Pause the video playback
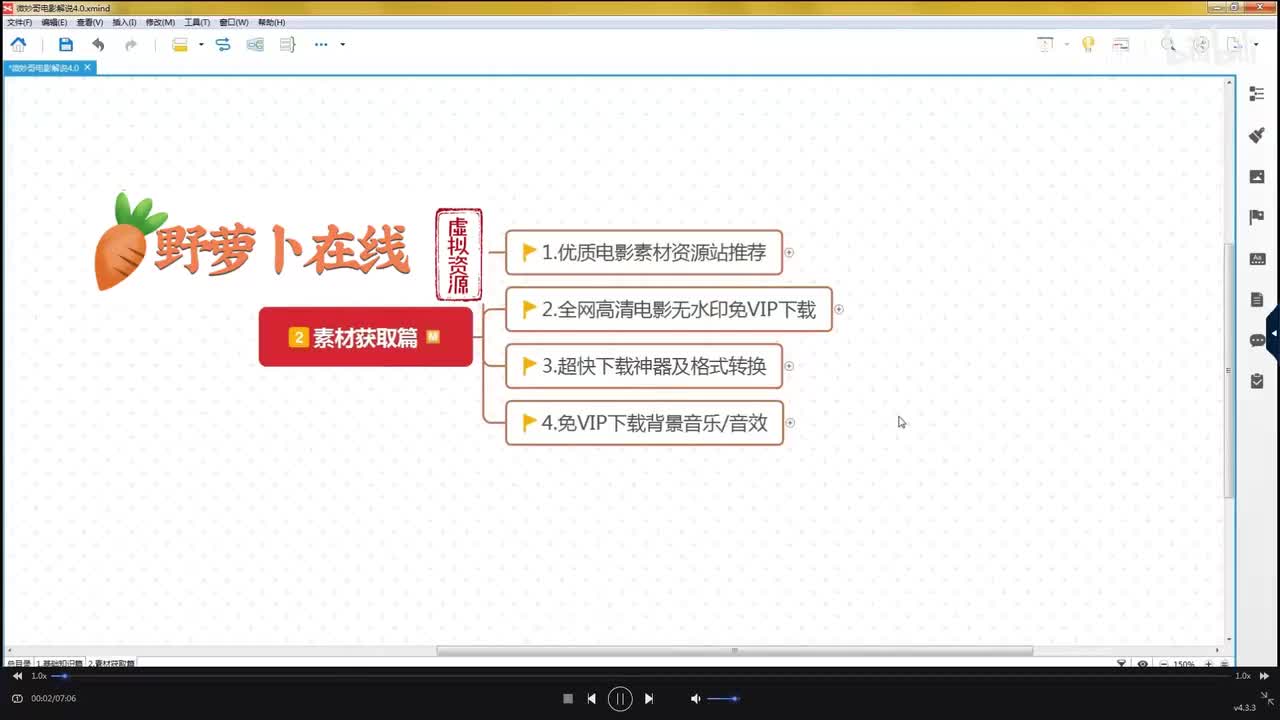 click(x=620, y=699)
